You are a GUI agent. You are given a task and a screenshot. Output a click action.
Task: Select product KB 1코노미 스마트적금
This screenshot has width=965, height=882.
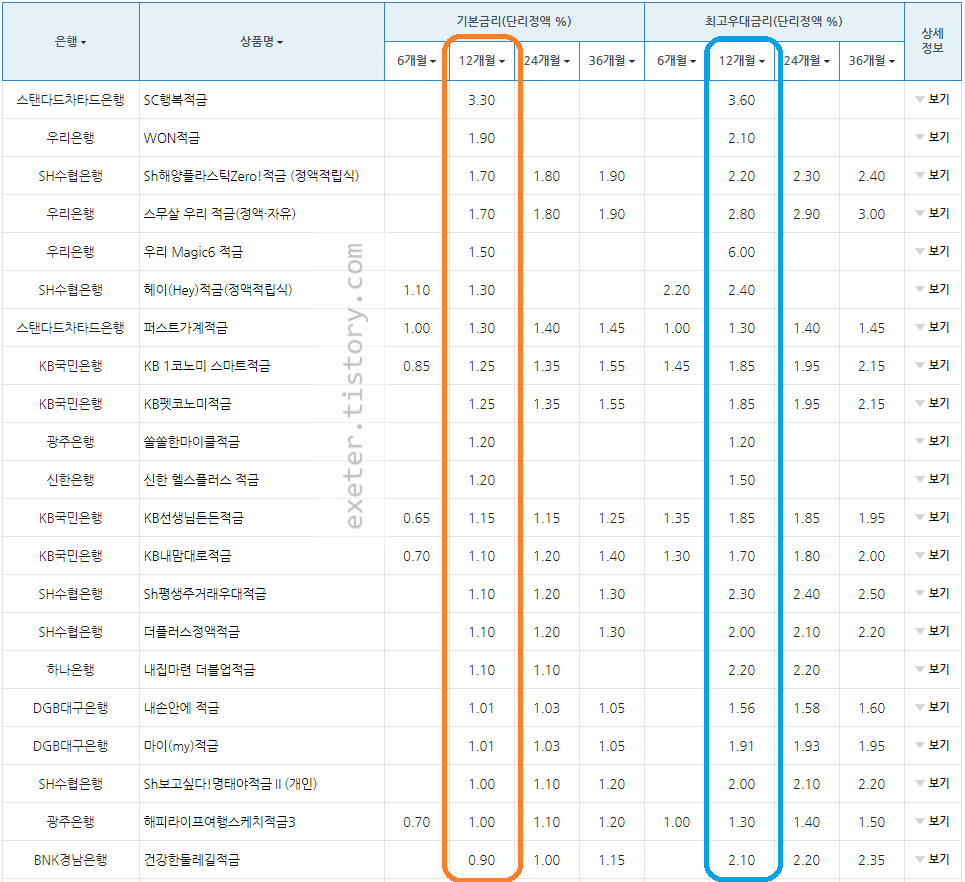point(207,366)
